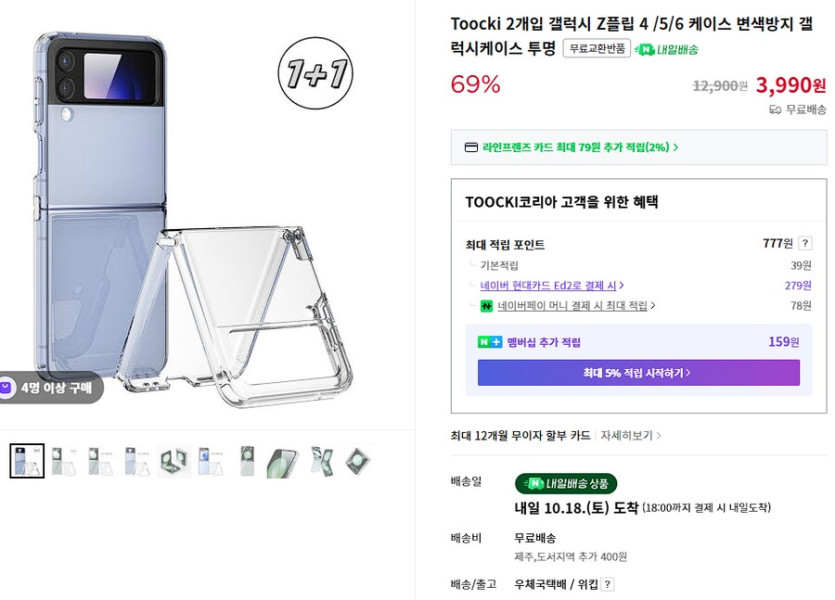This screenshot has width=835, height=600.
Task: Click the card icon in the 라인프렌즈 banner
Action: coord(471,147)
